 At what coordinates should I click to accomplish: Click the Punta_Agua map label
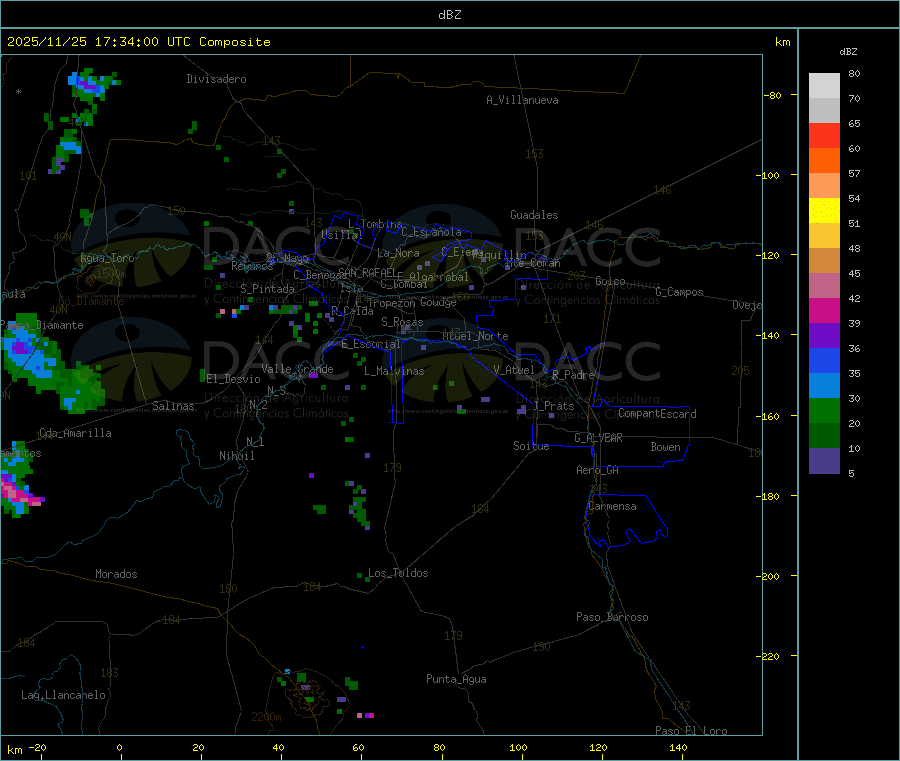(x=456, y=679)
